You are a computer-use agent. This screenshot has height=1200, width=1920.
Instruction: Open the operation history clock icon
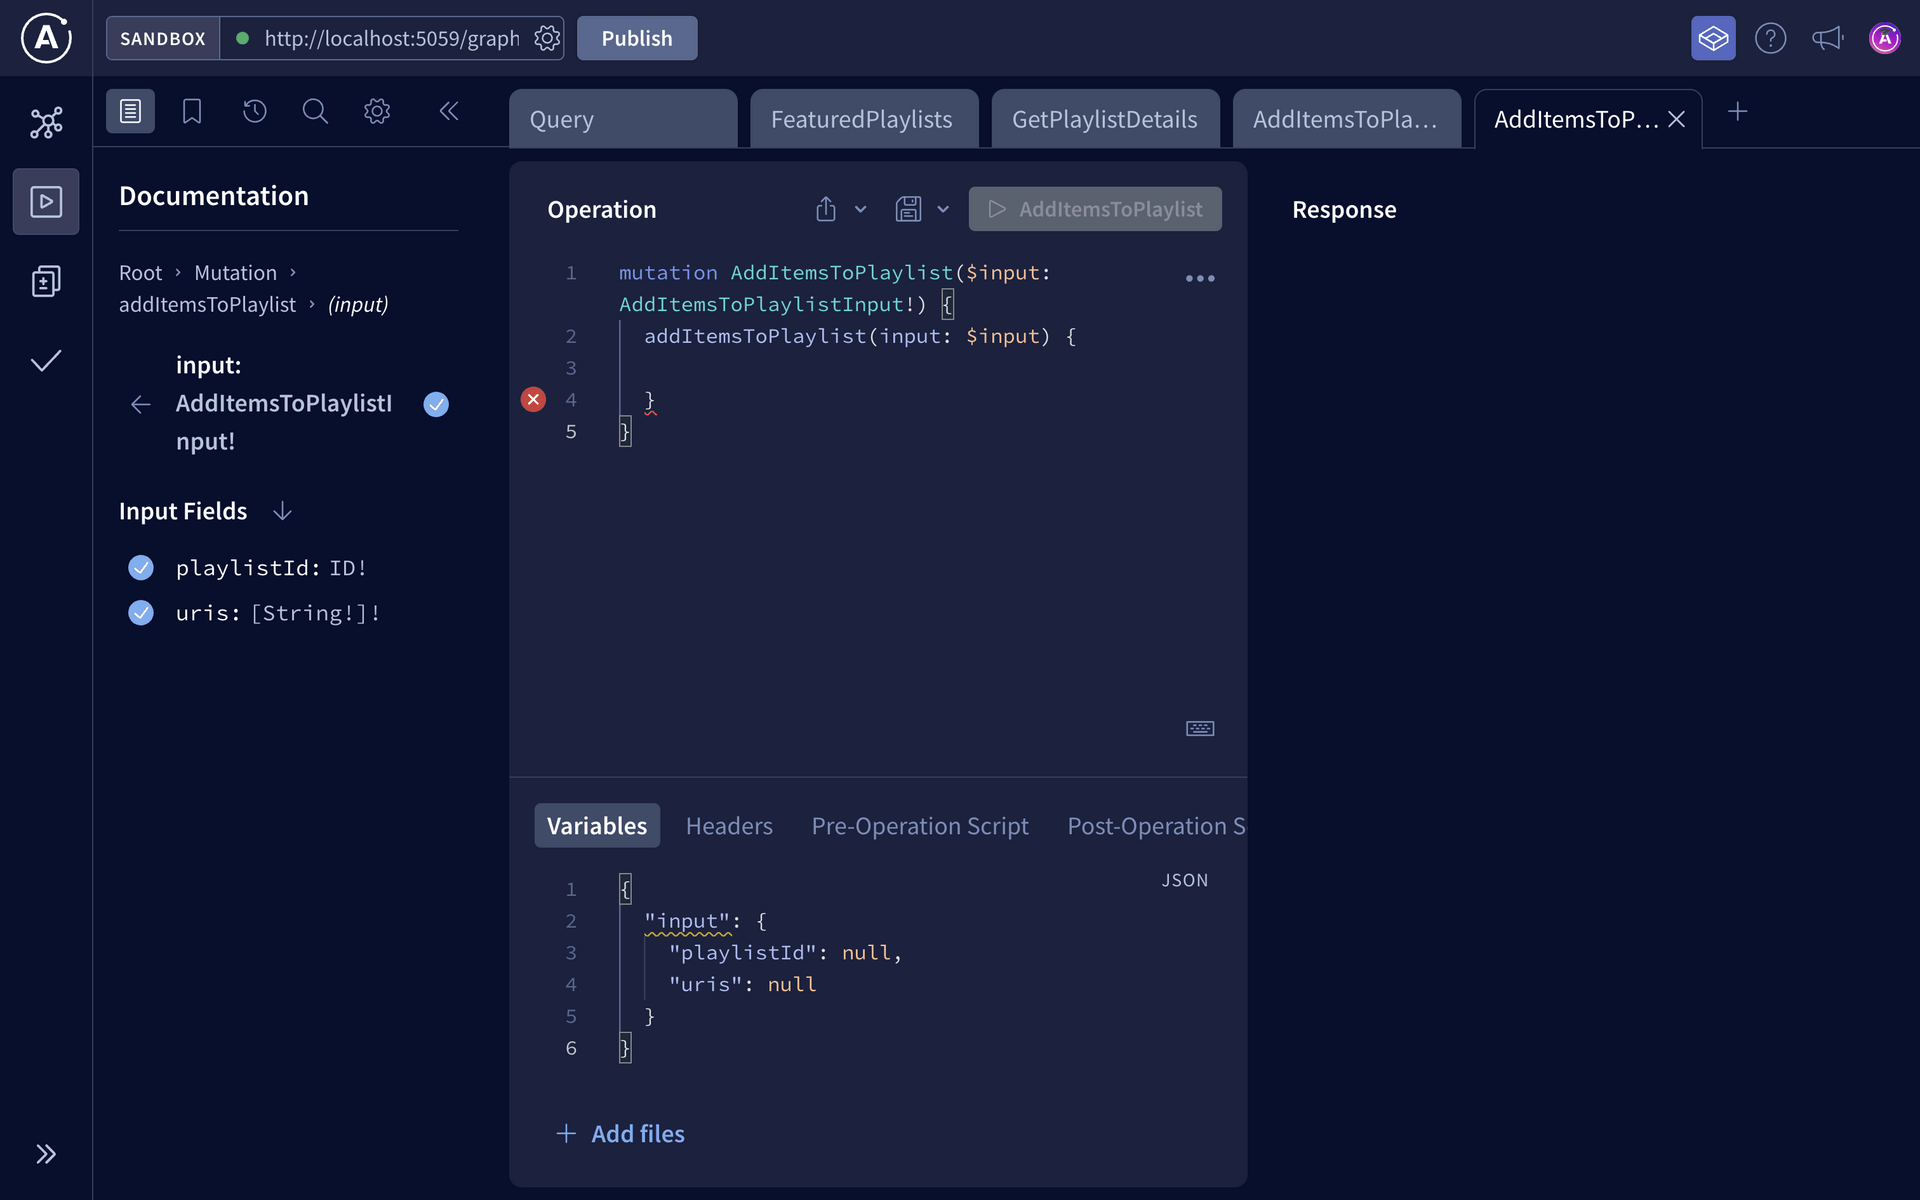254,111
